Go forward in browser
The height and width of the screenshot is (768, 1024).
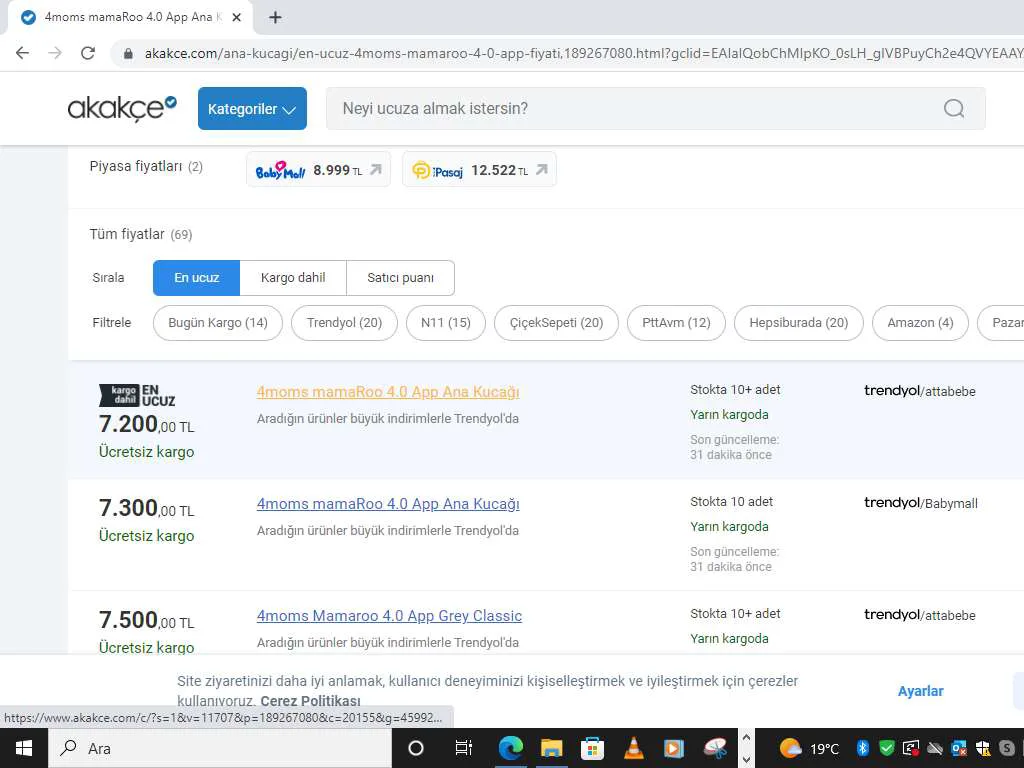[x=56, y=53]
